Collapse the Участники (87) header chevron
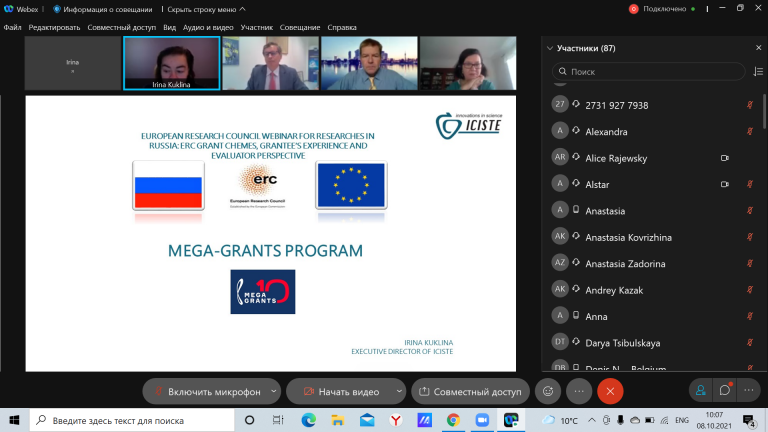This screenshot has height=432, width=768. point(550,48)
